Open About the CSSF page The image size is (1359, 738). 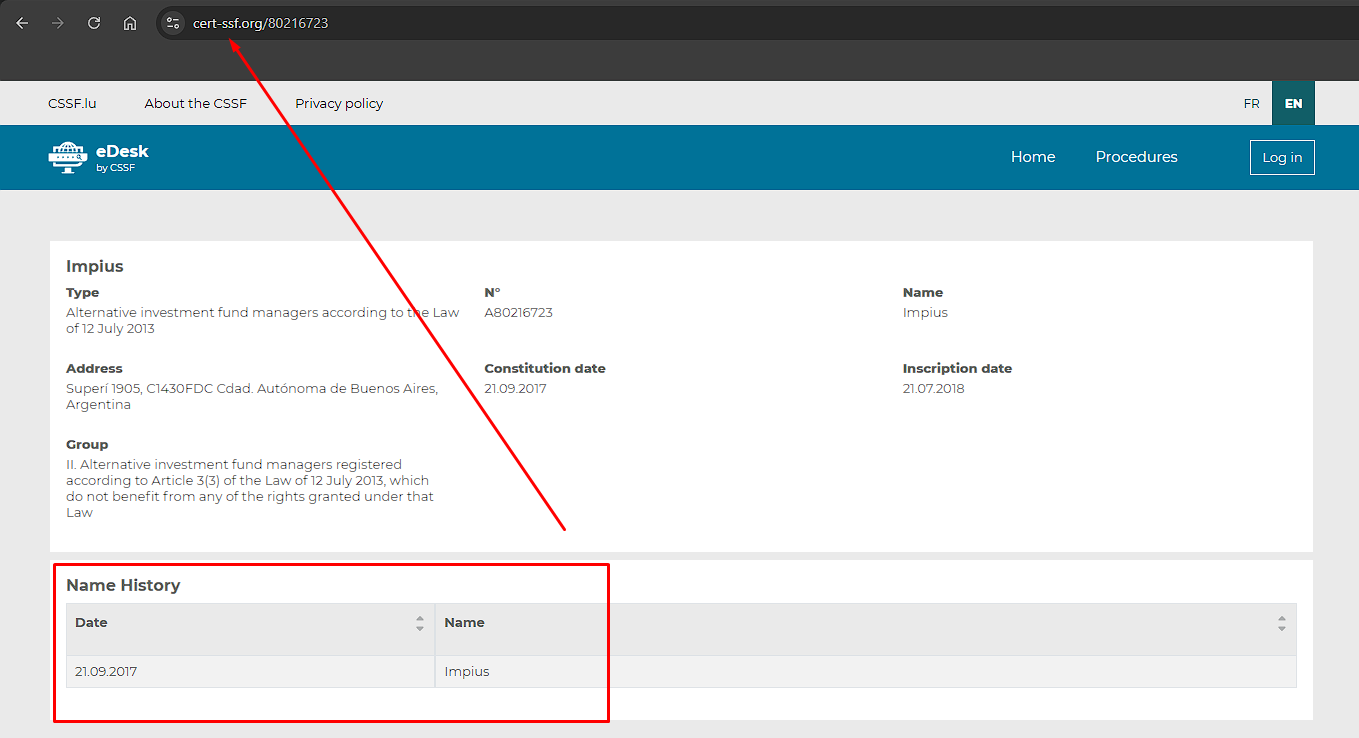click(x=196, y=103)
